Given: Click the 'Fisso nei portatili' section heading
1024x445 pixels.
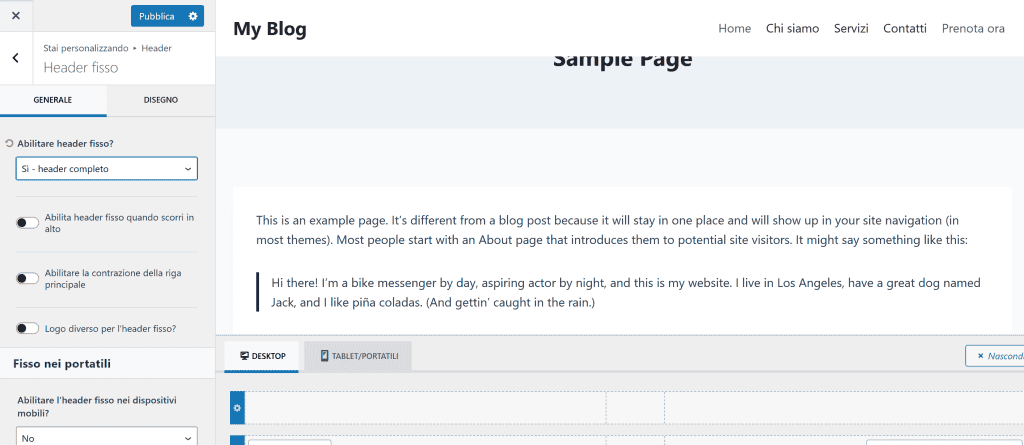Looking at the screenshot, I should (x=61, y=364).
